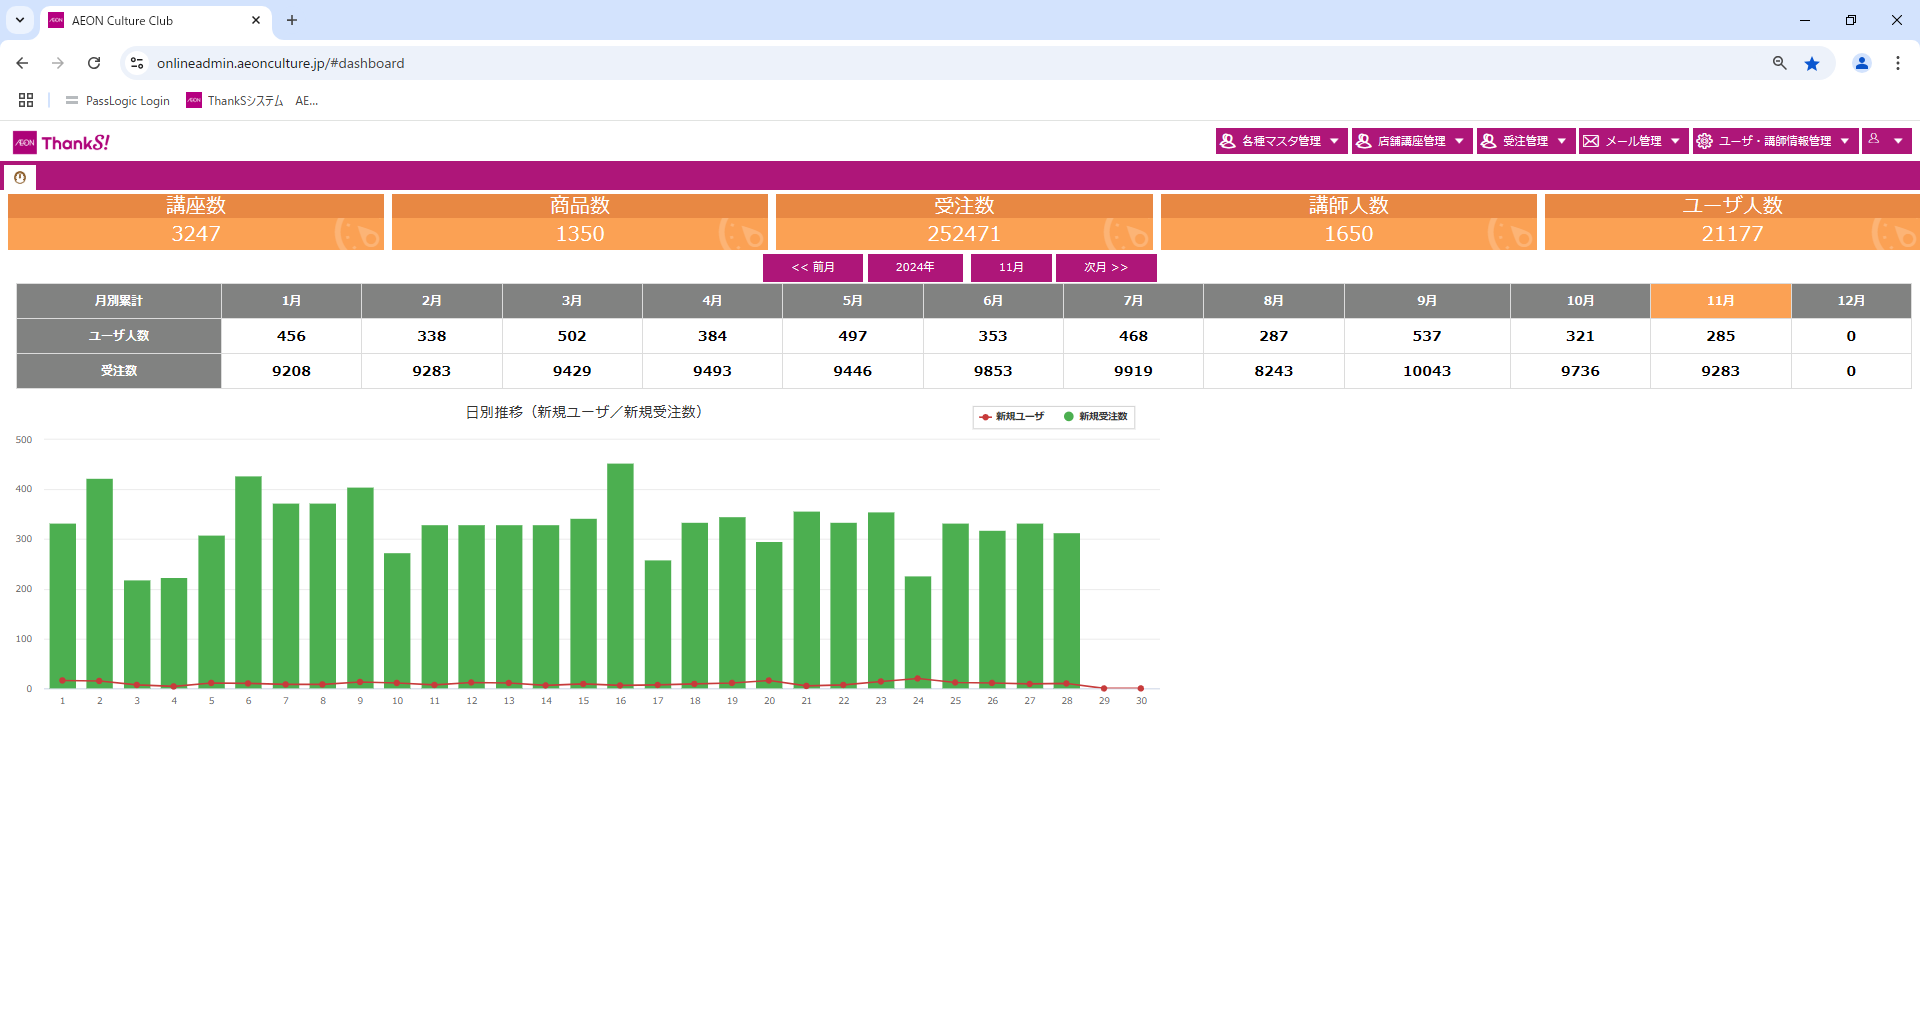Open the PassLogic Login bookmark

point(118,101)
